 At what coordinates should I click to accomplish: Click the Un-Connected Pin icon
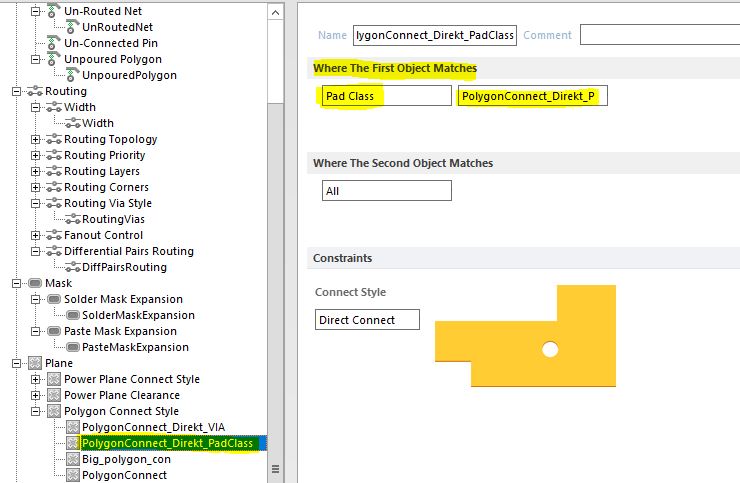click(x=53, y=43)
